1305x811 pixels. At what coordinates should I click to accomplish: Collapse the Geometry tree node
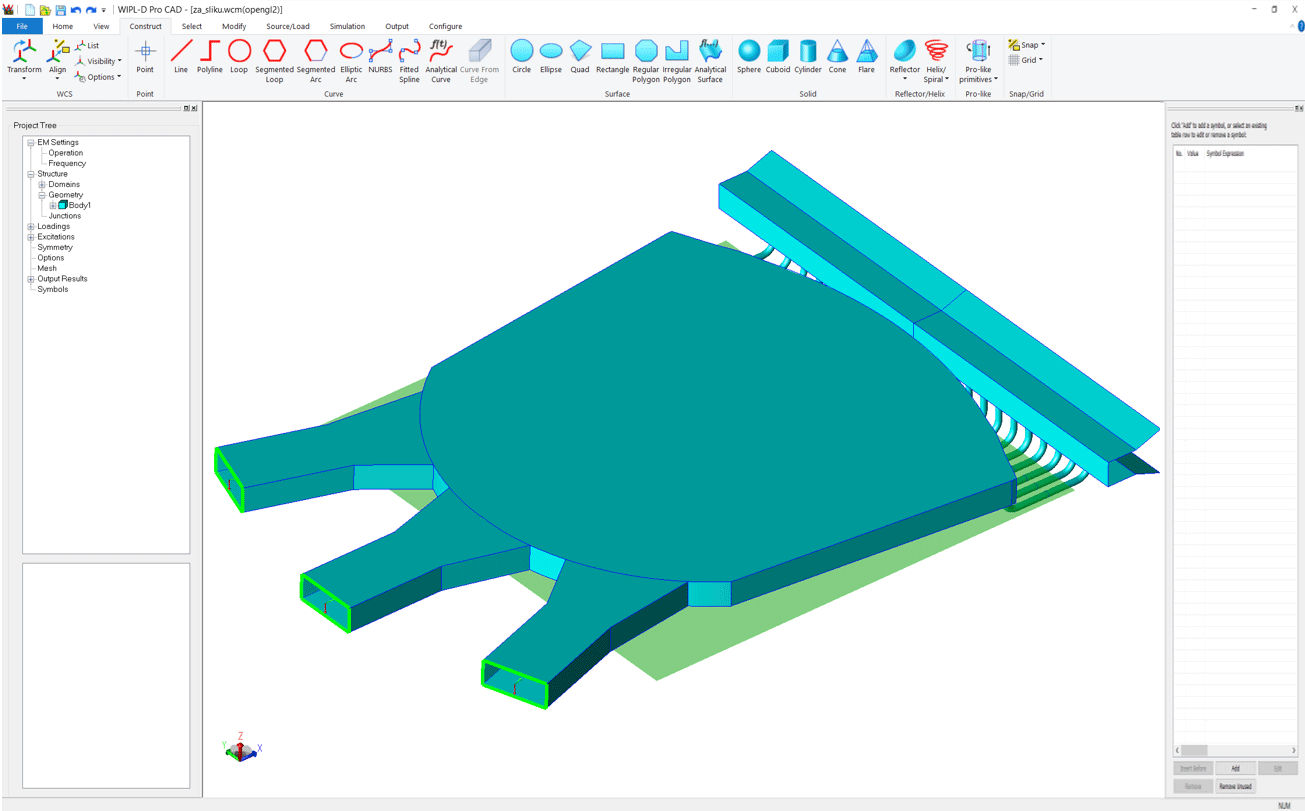point(42,195)
